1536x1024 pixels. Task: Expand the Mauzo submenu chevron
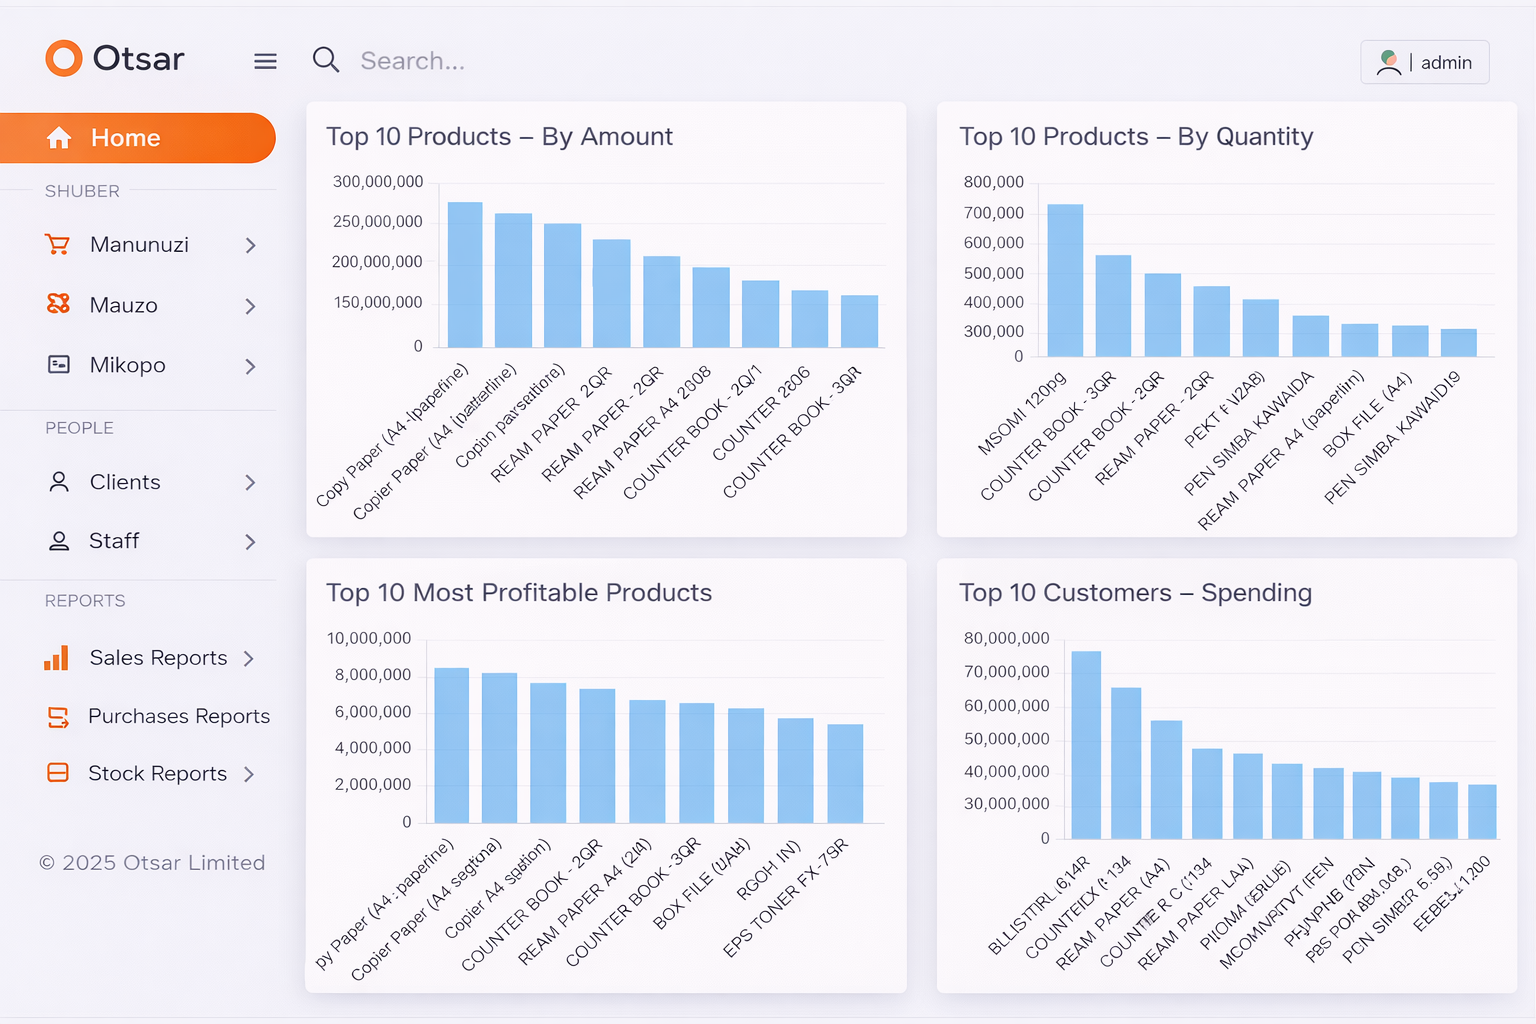click(250, 306)
